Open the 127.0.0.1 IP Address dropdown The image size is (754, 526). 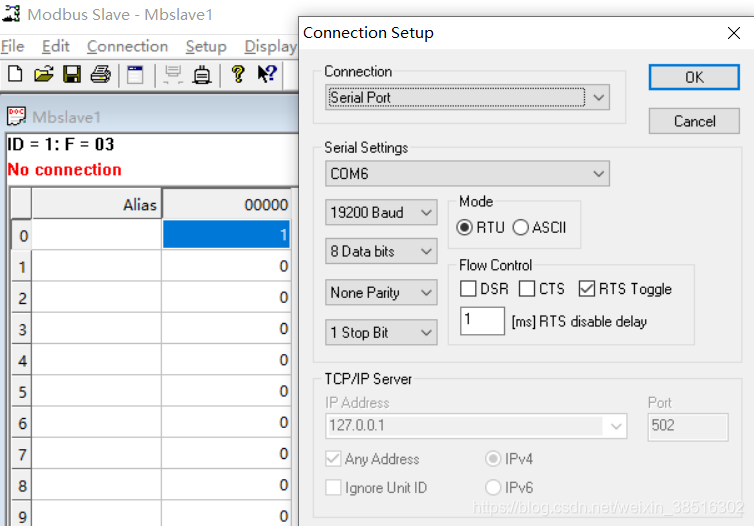coord(476,426)
